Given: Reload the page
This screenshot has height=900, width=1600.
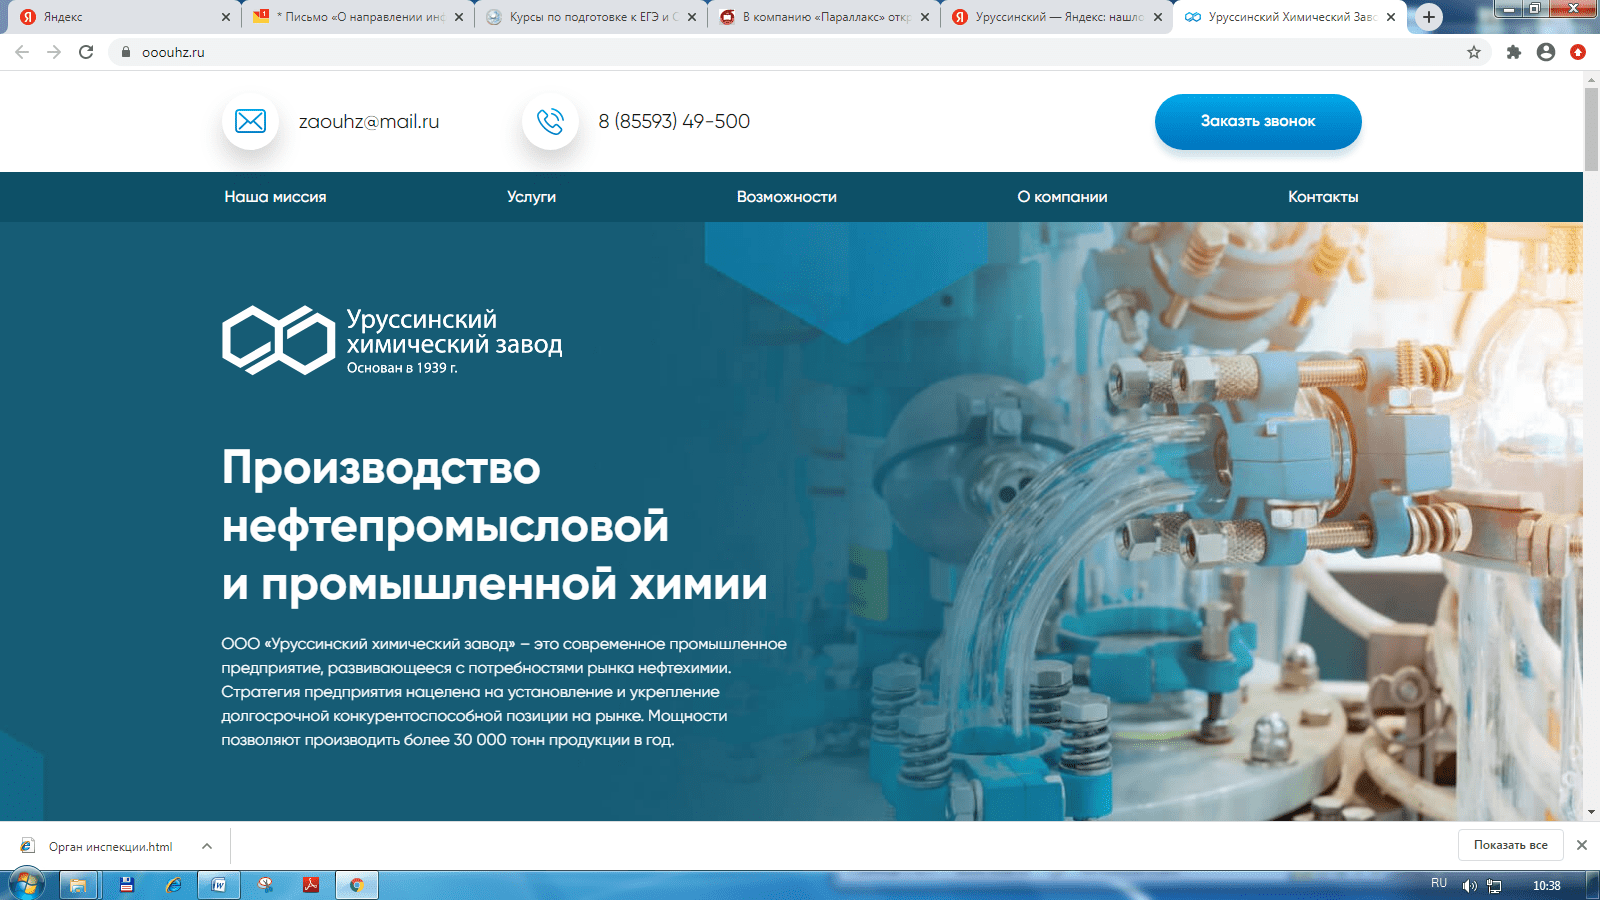Looking at the screenshot, I should (x=86, y=52).
